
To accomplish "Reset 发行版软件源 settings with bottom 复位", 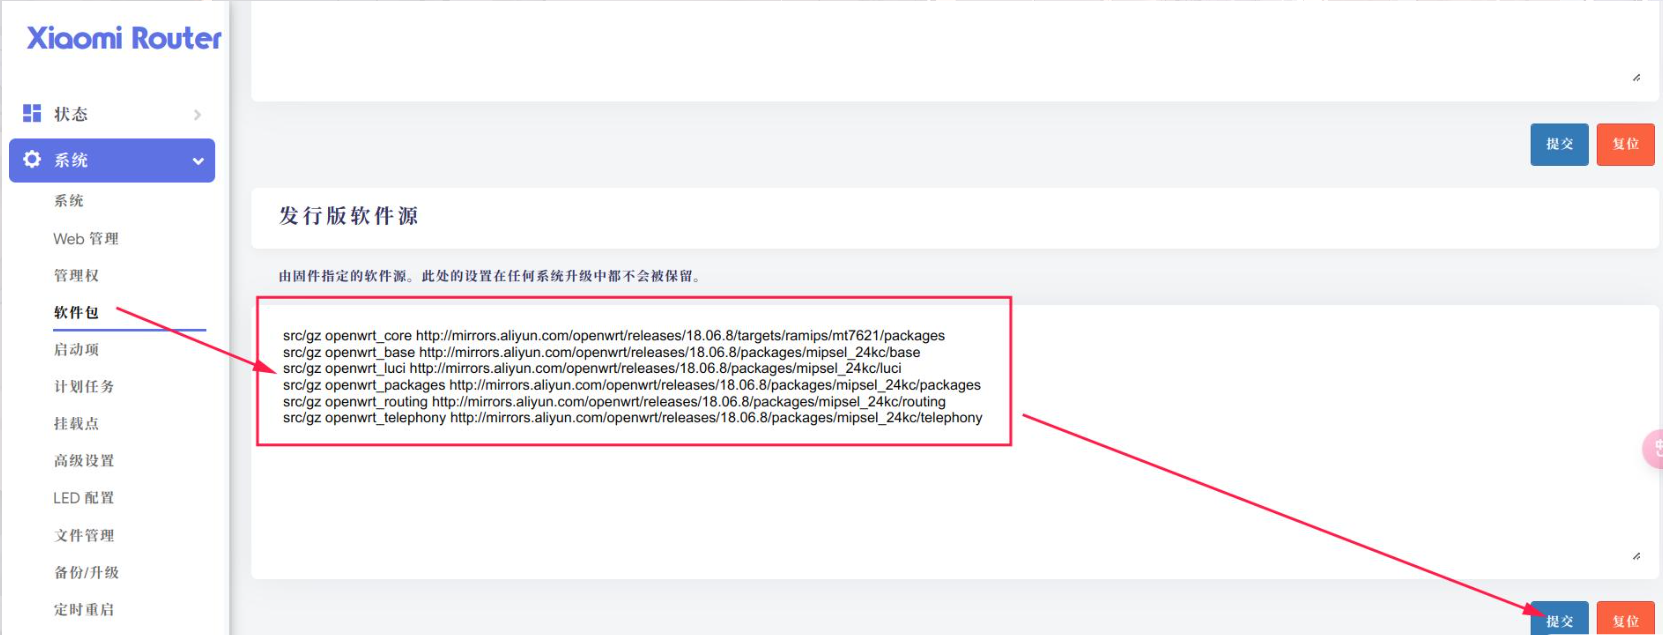I will pyautogui.click(x=1625, y=619).
